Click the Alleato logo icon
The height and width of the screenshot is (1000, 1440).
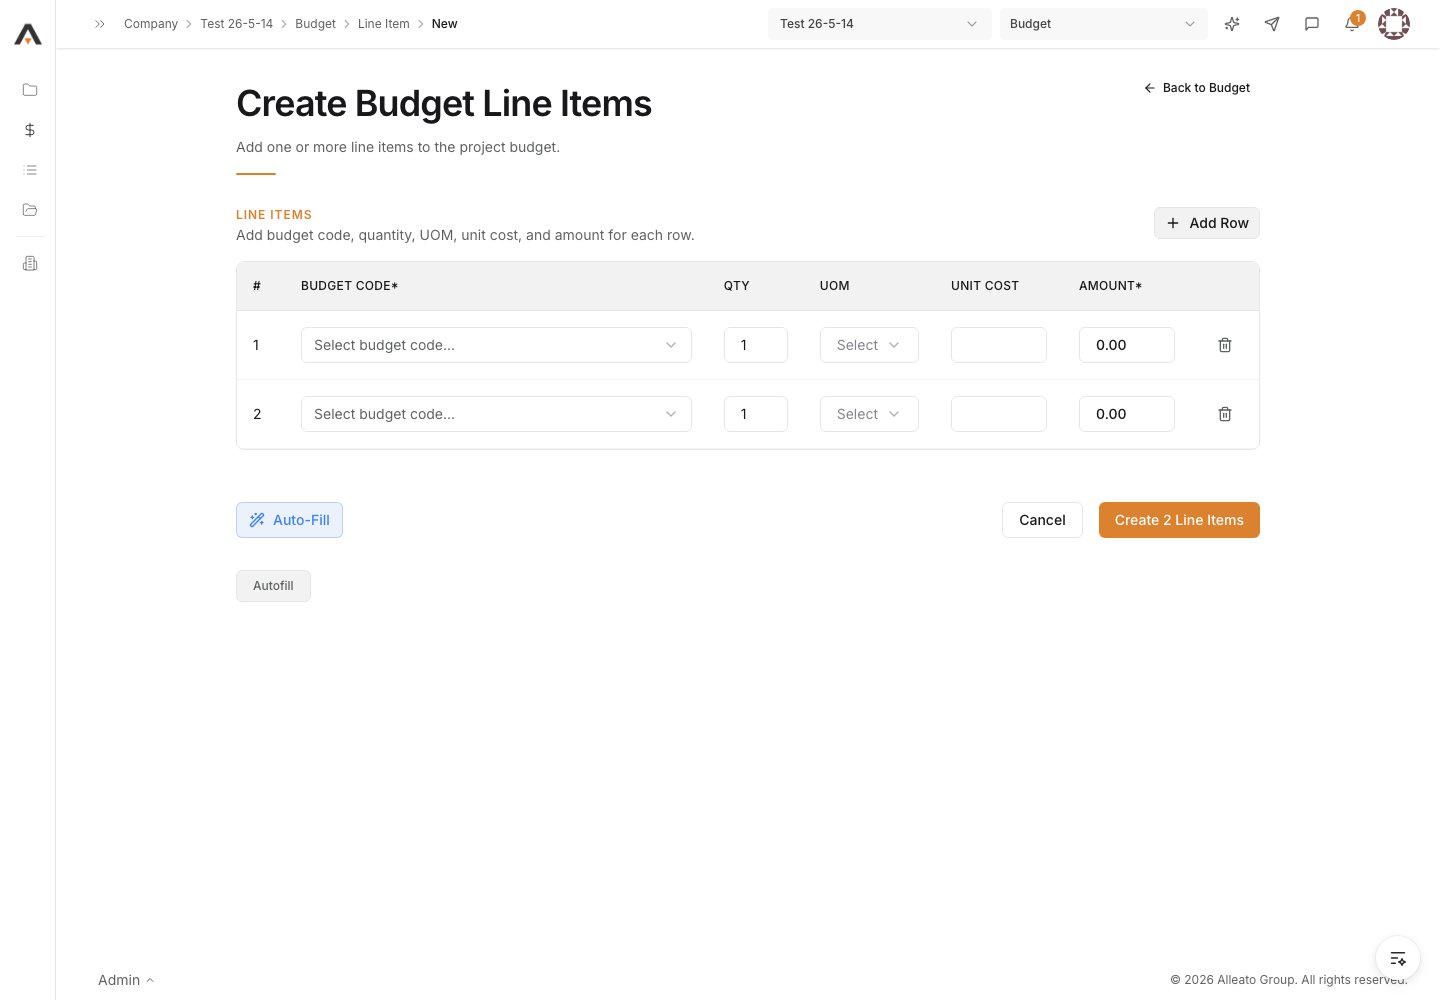coord(28,35)
